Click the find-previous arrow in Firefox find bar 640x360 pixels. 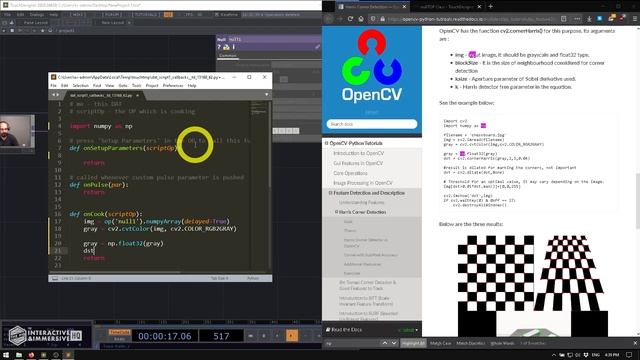click(x=384, y=343)
